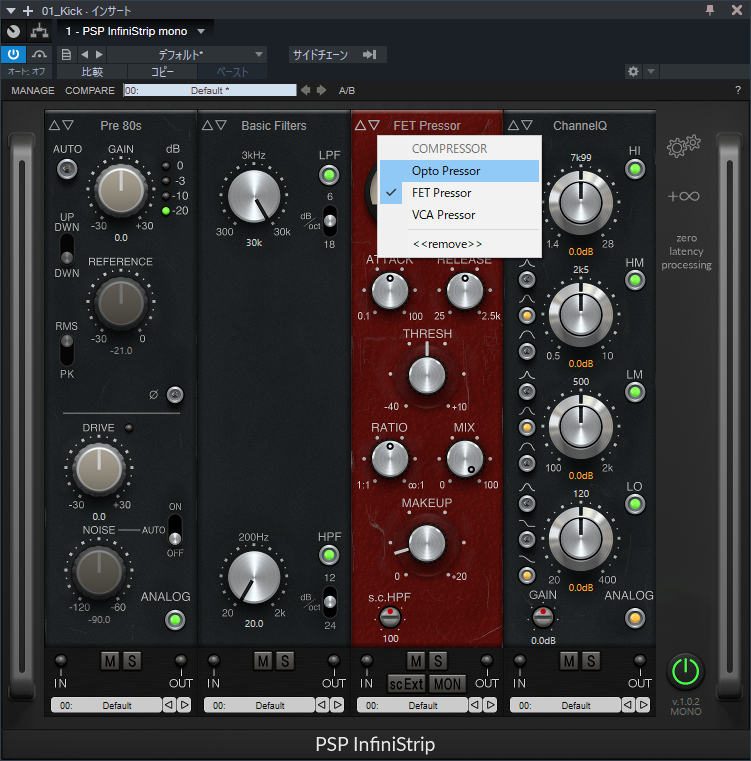Toggle scExt external sidechain button

tap(406, 684)
